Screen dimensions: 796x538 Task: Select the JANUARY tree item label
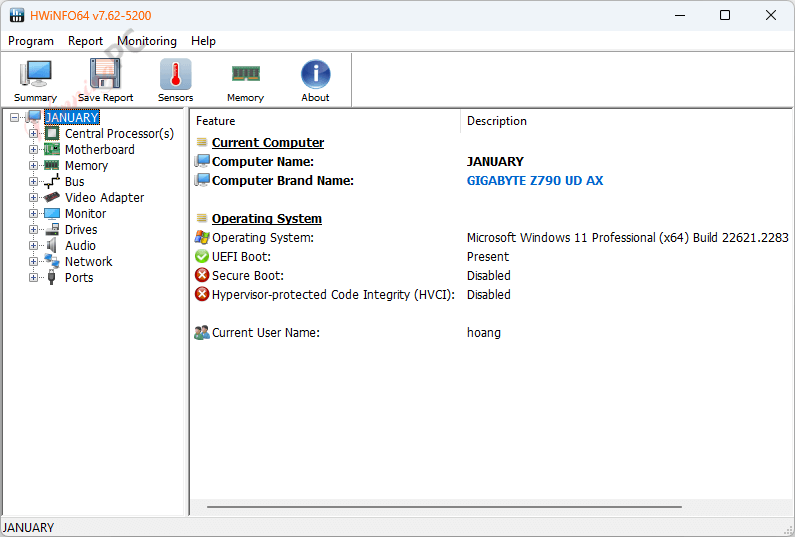pyautogui.click(x=72, y=118)
